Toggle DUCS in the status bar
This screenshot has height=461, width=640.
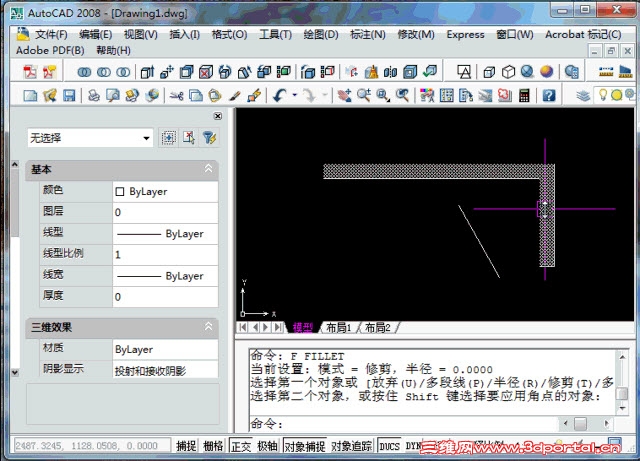pos(389,446)
